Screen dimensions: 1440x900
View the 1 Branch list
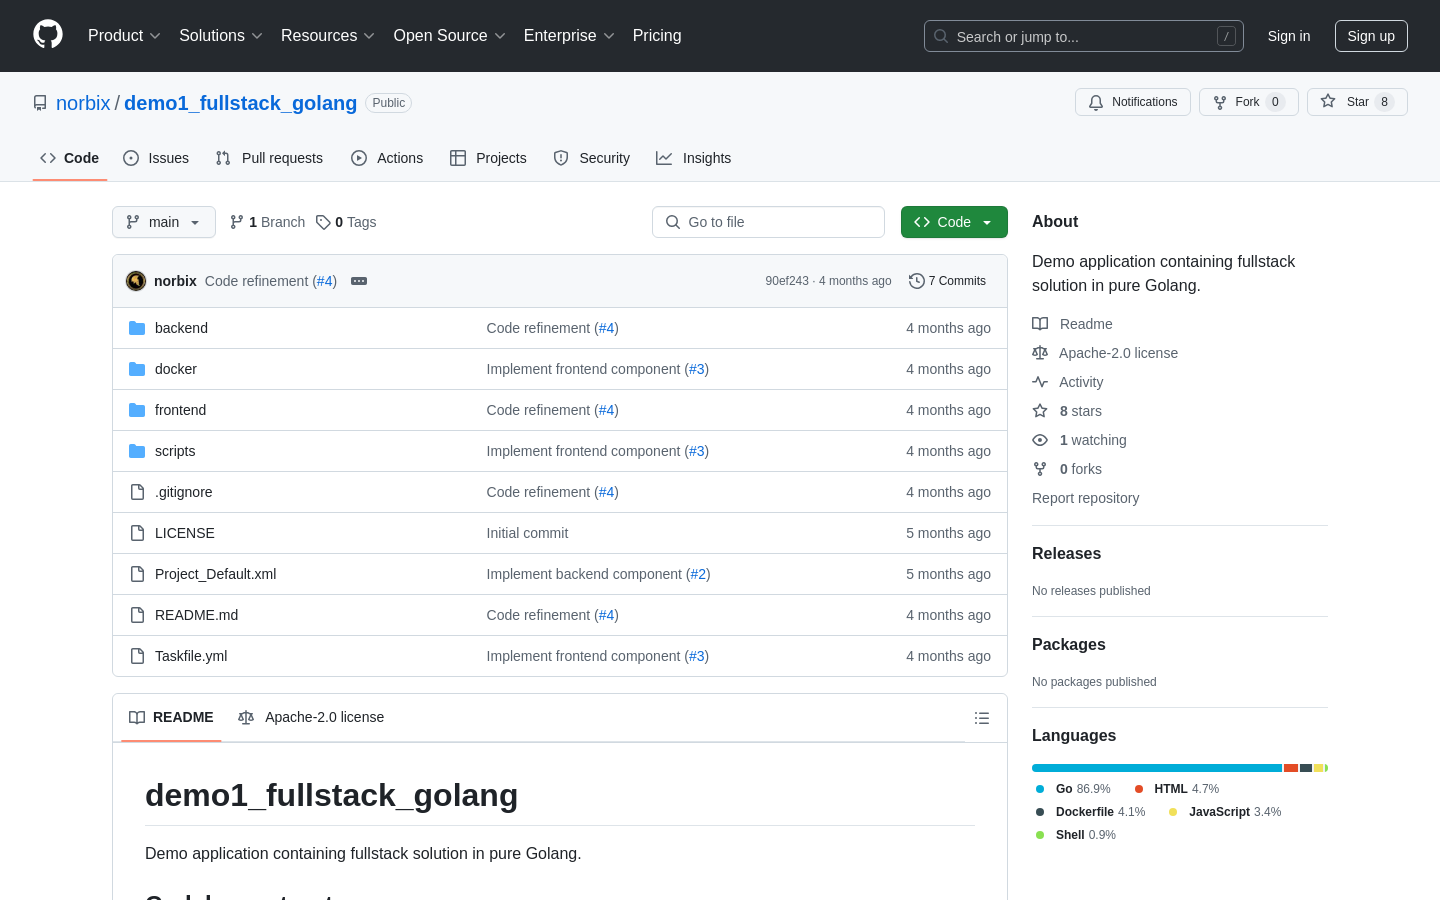267,222
